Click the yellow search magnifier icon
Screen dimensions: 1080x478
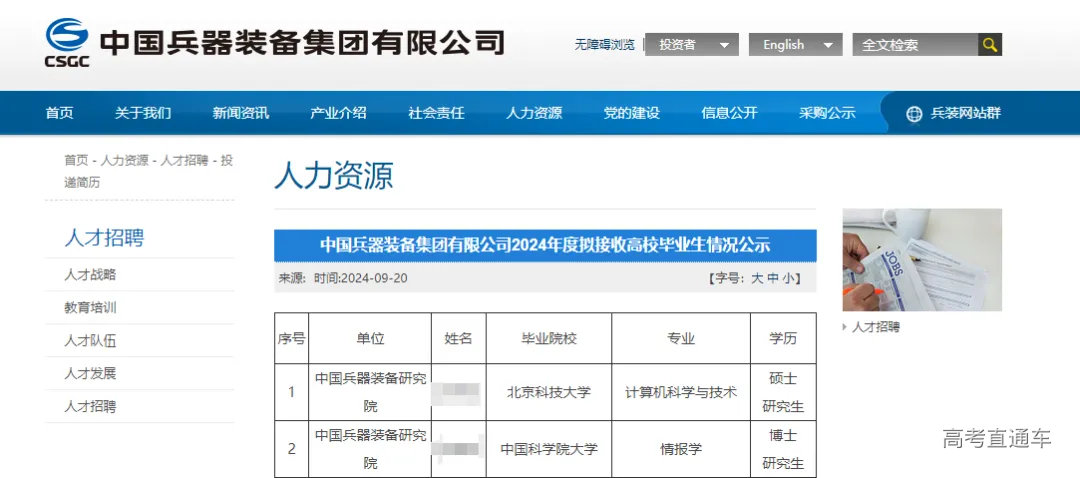coord(990,45)
